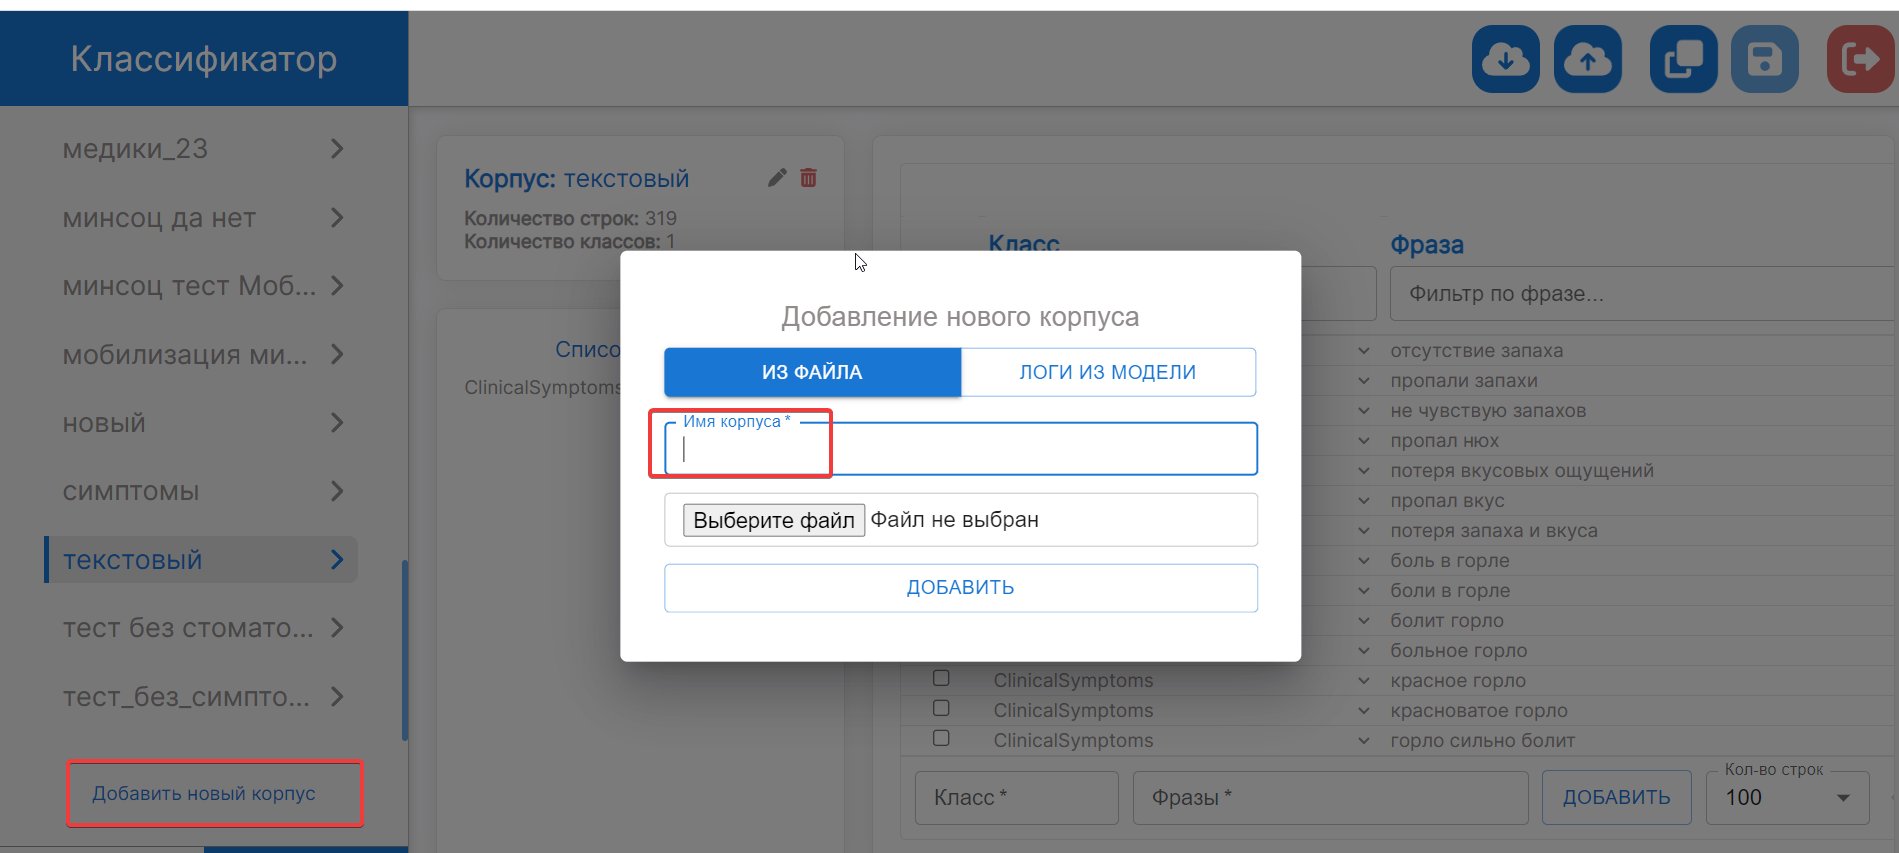The width and height of the screenshot is (1899, 853).
Task: Click 'Добавить новый корпус' link in sidebar
Action: (x=204, y=793)
